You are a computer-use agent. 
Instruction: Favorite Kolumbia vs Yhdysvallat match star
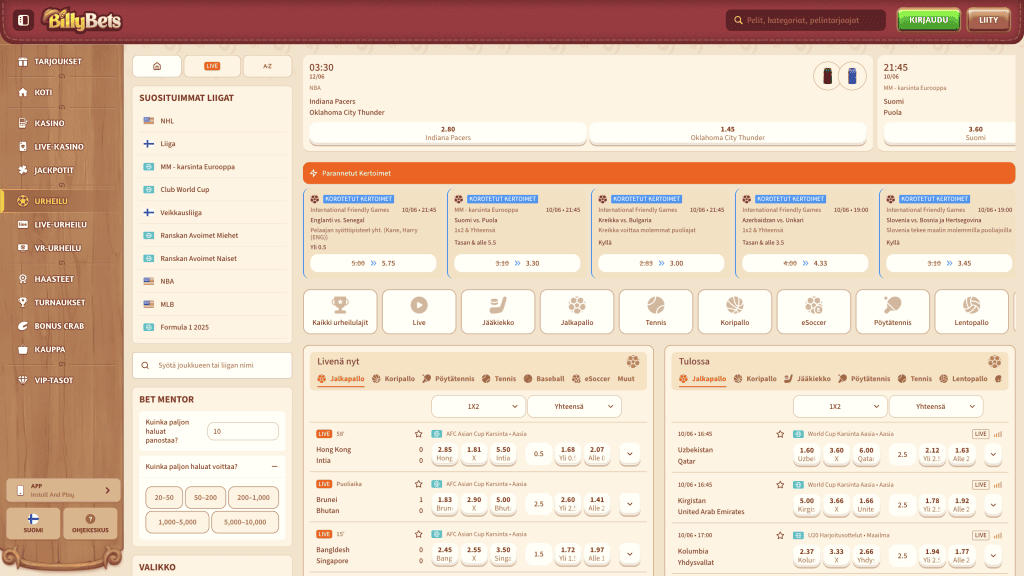[780, 535]
